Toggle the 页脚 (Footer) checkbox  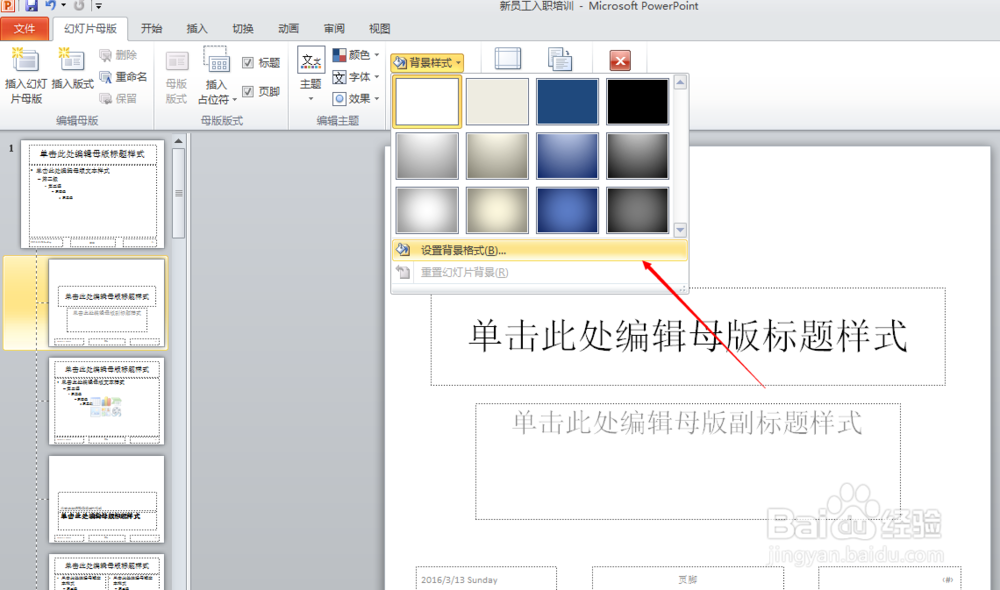pyautogui.click(x=248, y=92)
